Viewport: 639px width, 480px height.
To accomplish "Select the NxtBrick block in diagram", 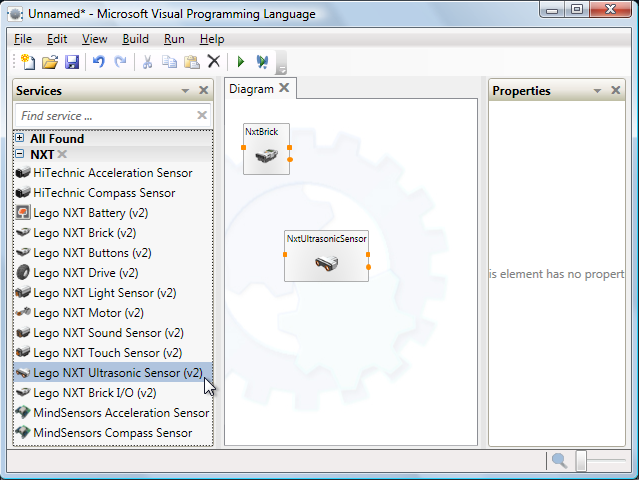I will click(267, 149).
